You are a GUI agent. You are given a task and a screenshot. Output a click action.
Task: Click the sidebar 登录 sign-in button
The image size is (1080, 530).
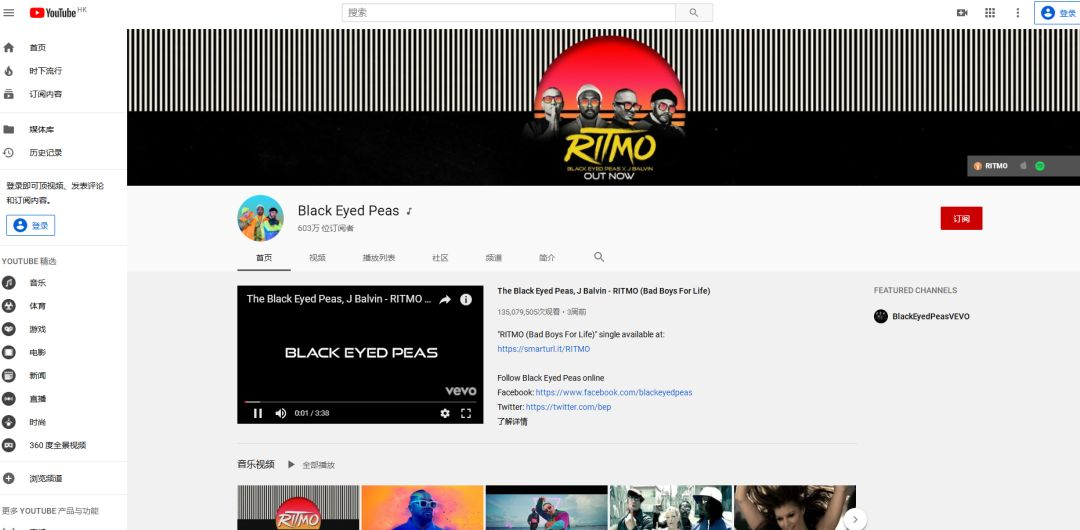[30, 225]
